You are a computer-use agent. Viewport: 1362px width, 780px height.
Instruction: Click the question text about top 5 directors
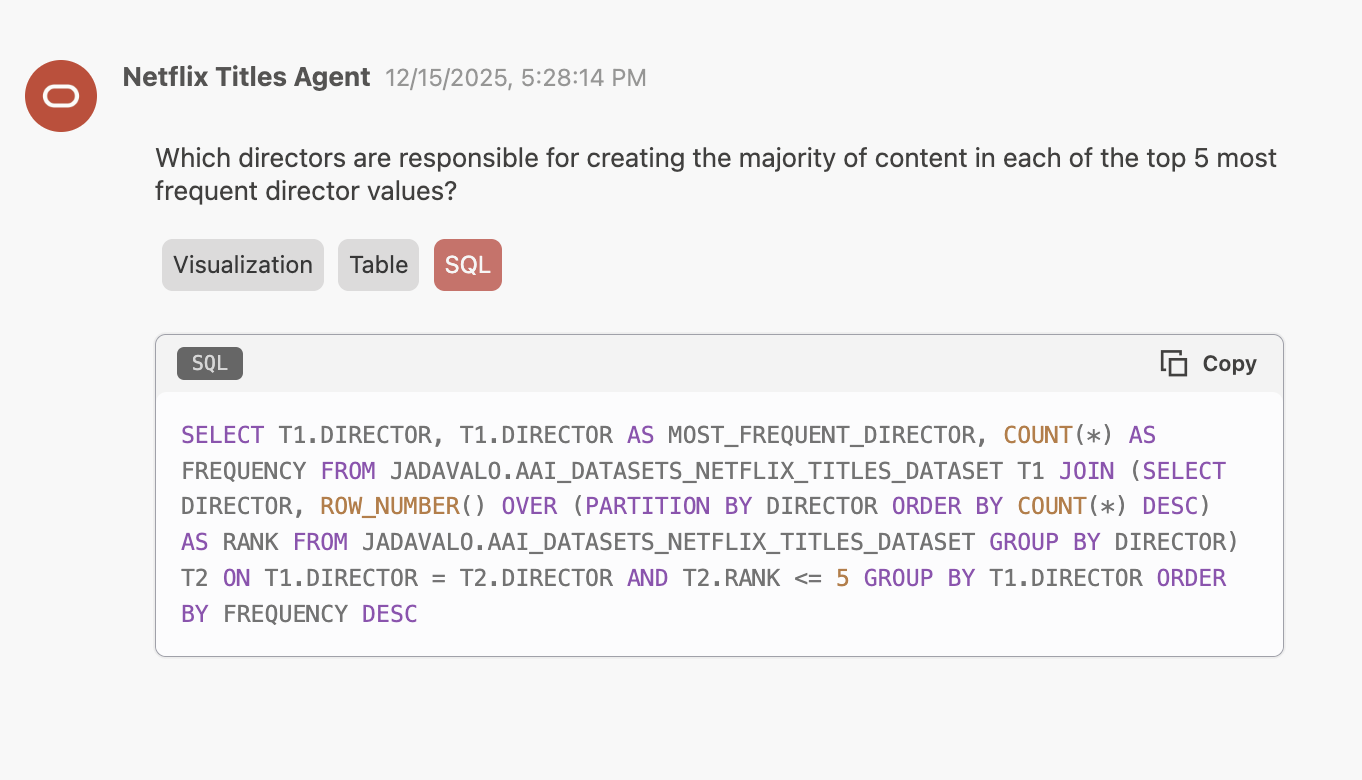(714, 173)
